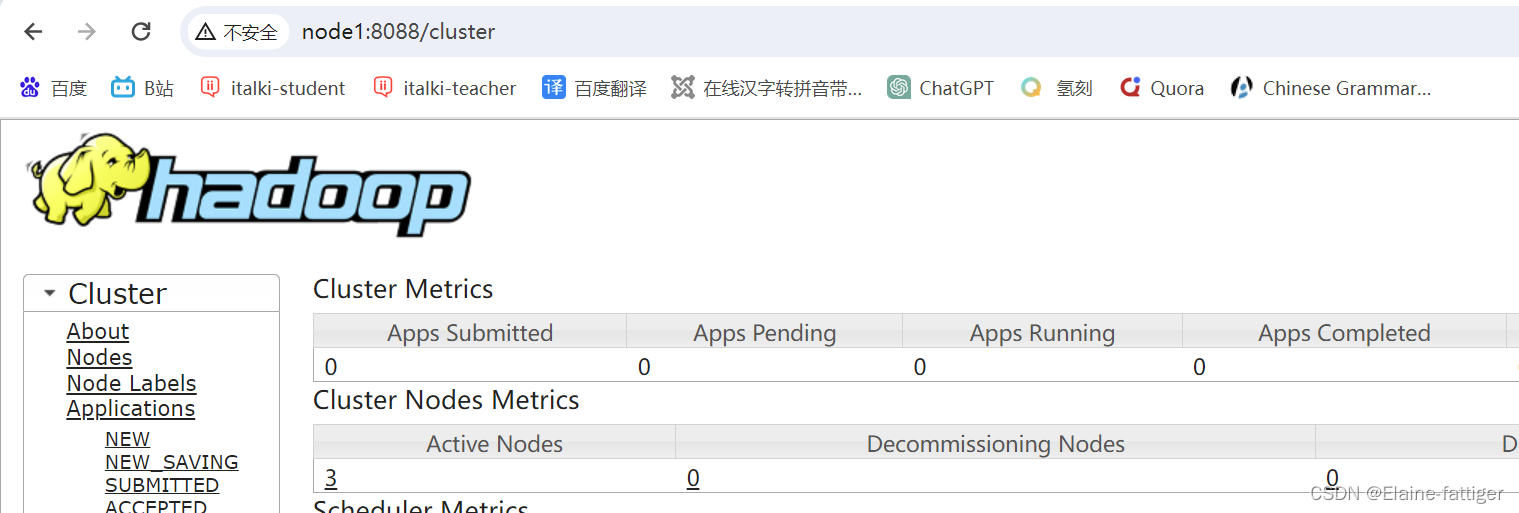
Task: Click the Cluster Nodes Metrics heading
Action: point(446,400)
